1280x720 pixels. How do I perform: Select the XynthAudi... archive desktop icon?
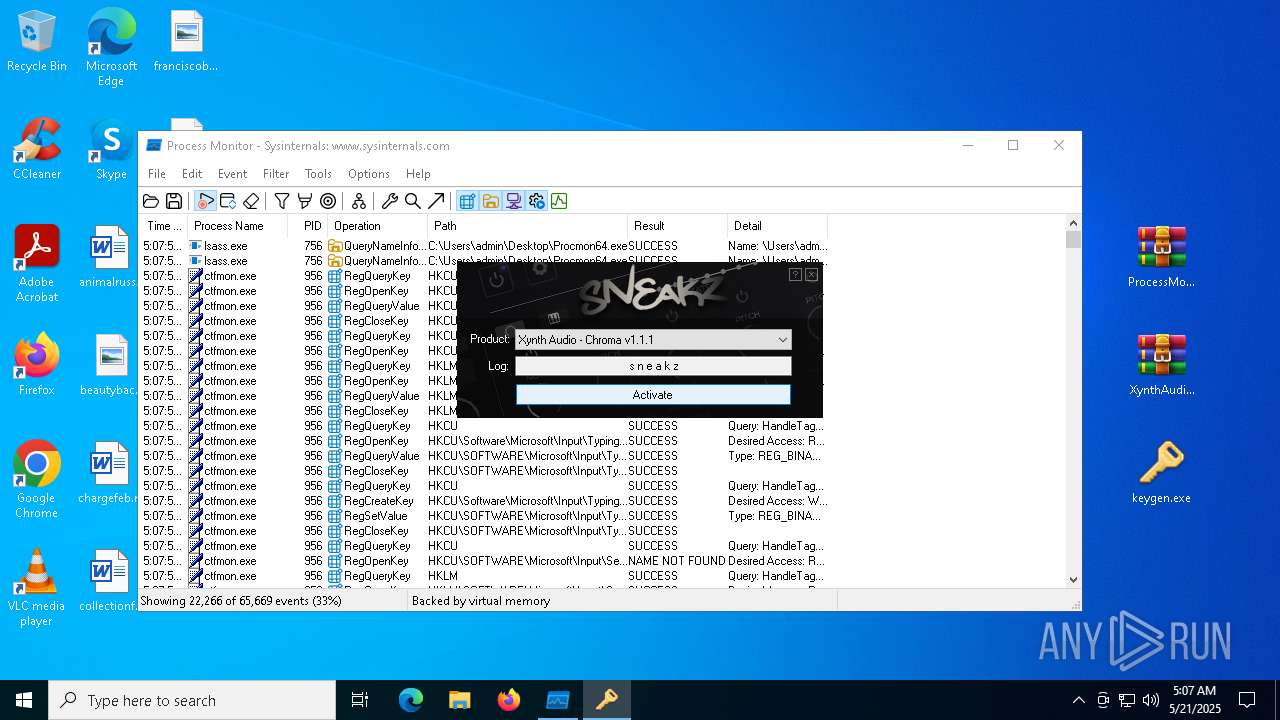(1161, 365)
